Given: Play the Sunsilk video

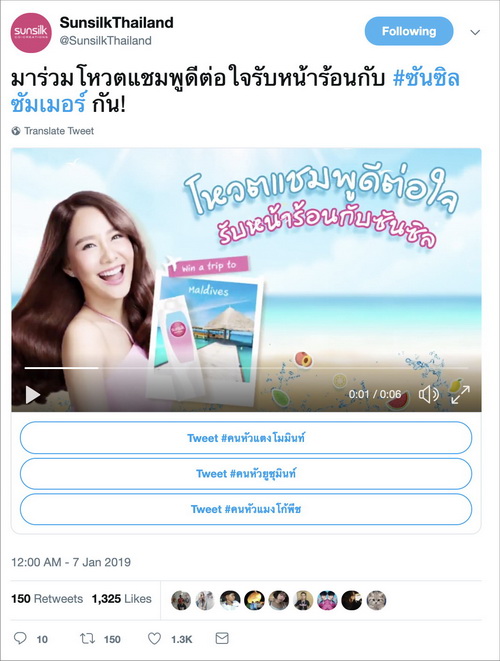Looking at the screenshot, I should [x=32, y=395].
